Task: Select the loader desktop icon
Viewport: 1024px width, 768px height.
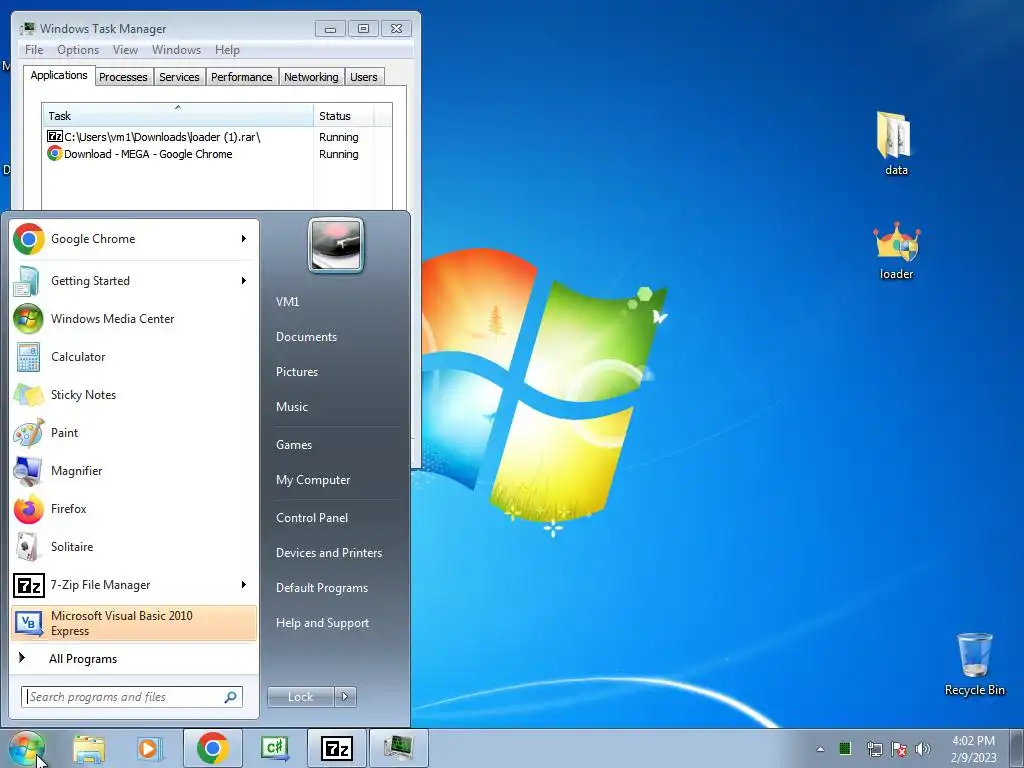Action: pyautogui.click(x=896, y=251)
